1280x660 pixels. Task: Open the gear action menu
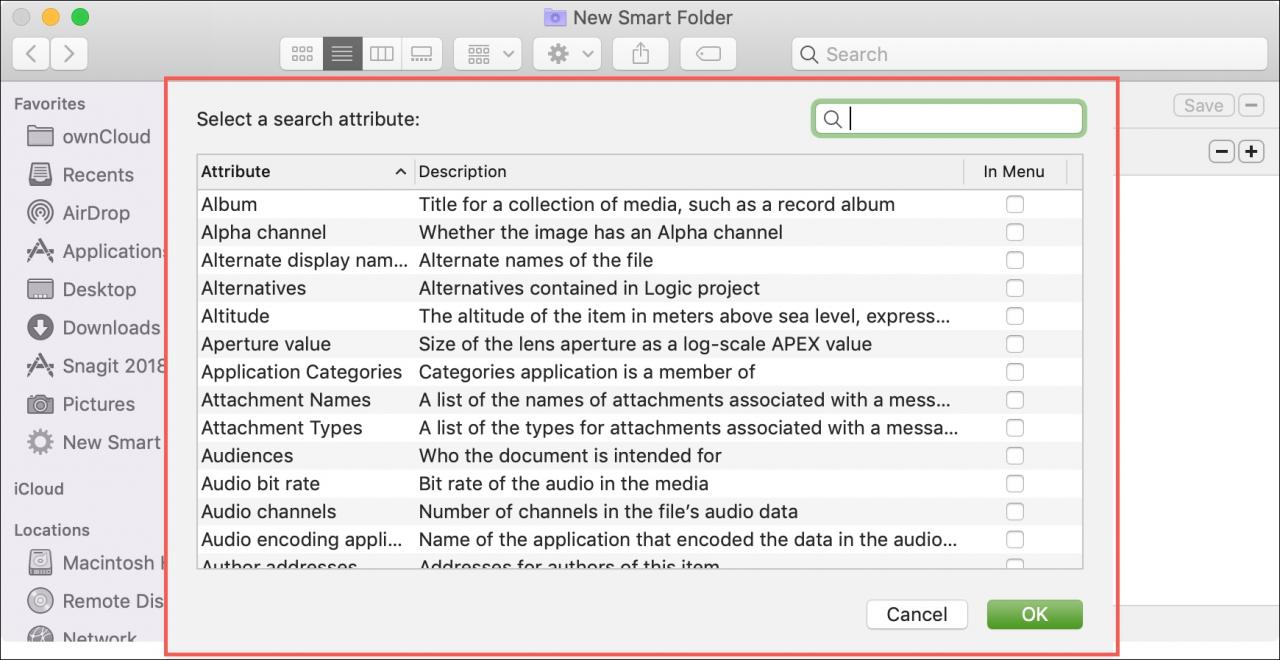[566, 54]
